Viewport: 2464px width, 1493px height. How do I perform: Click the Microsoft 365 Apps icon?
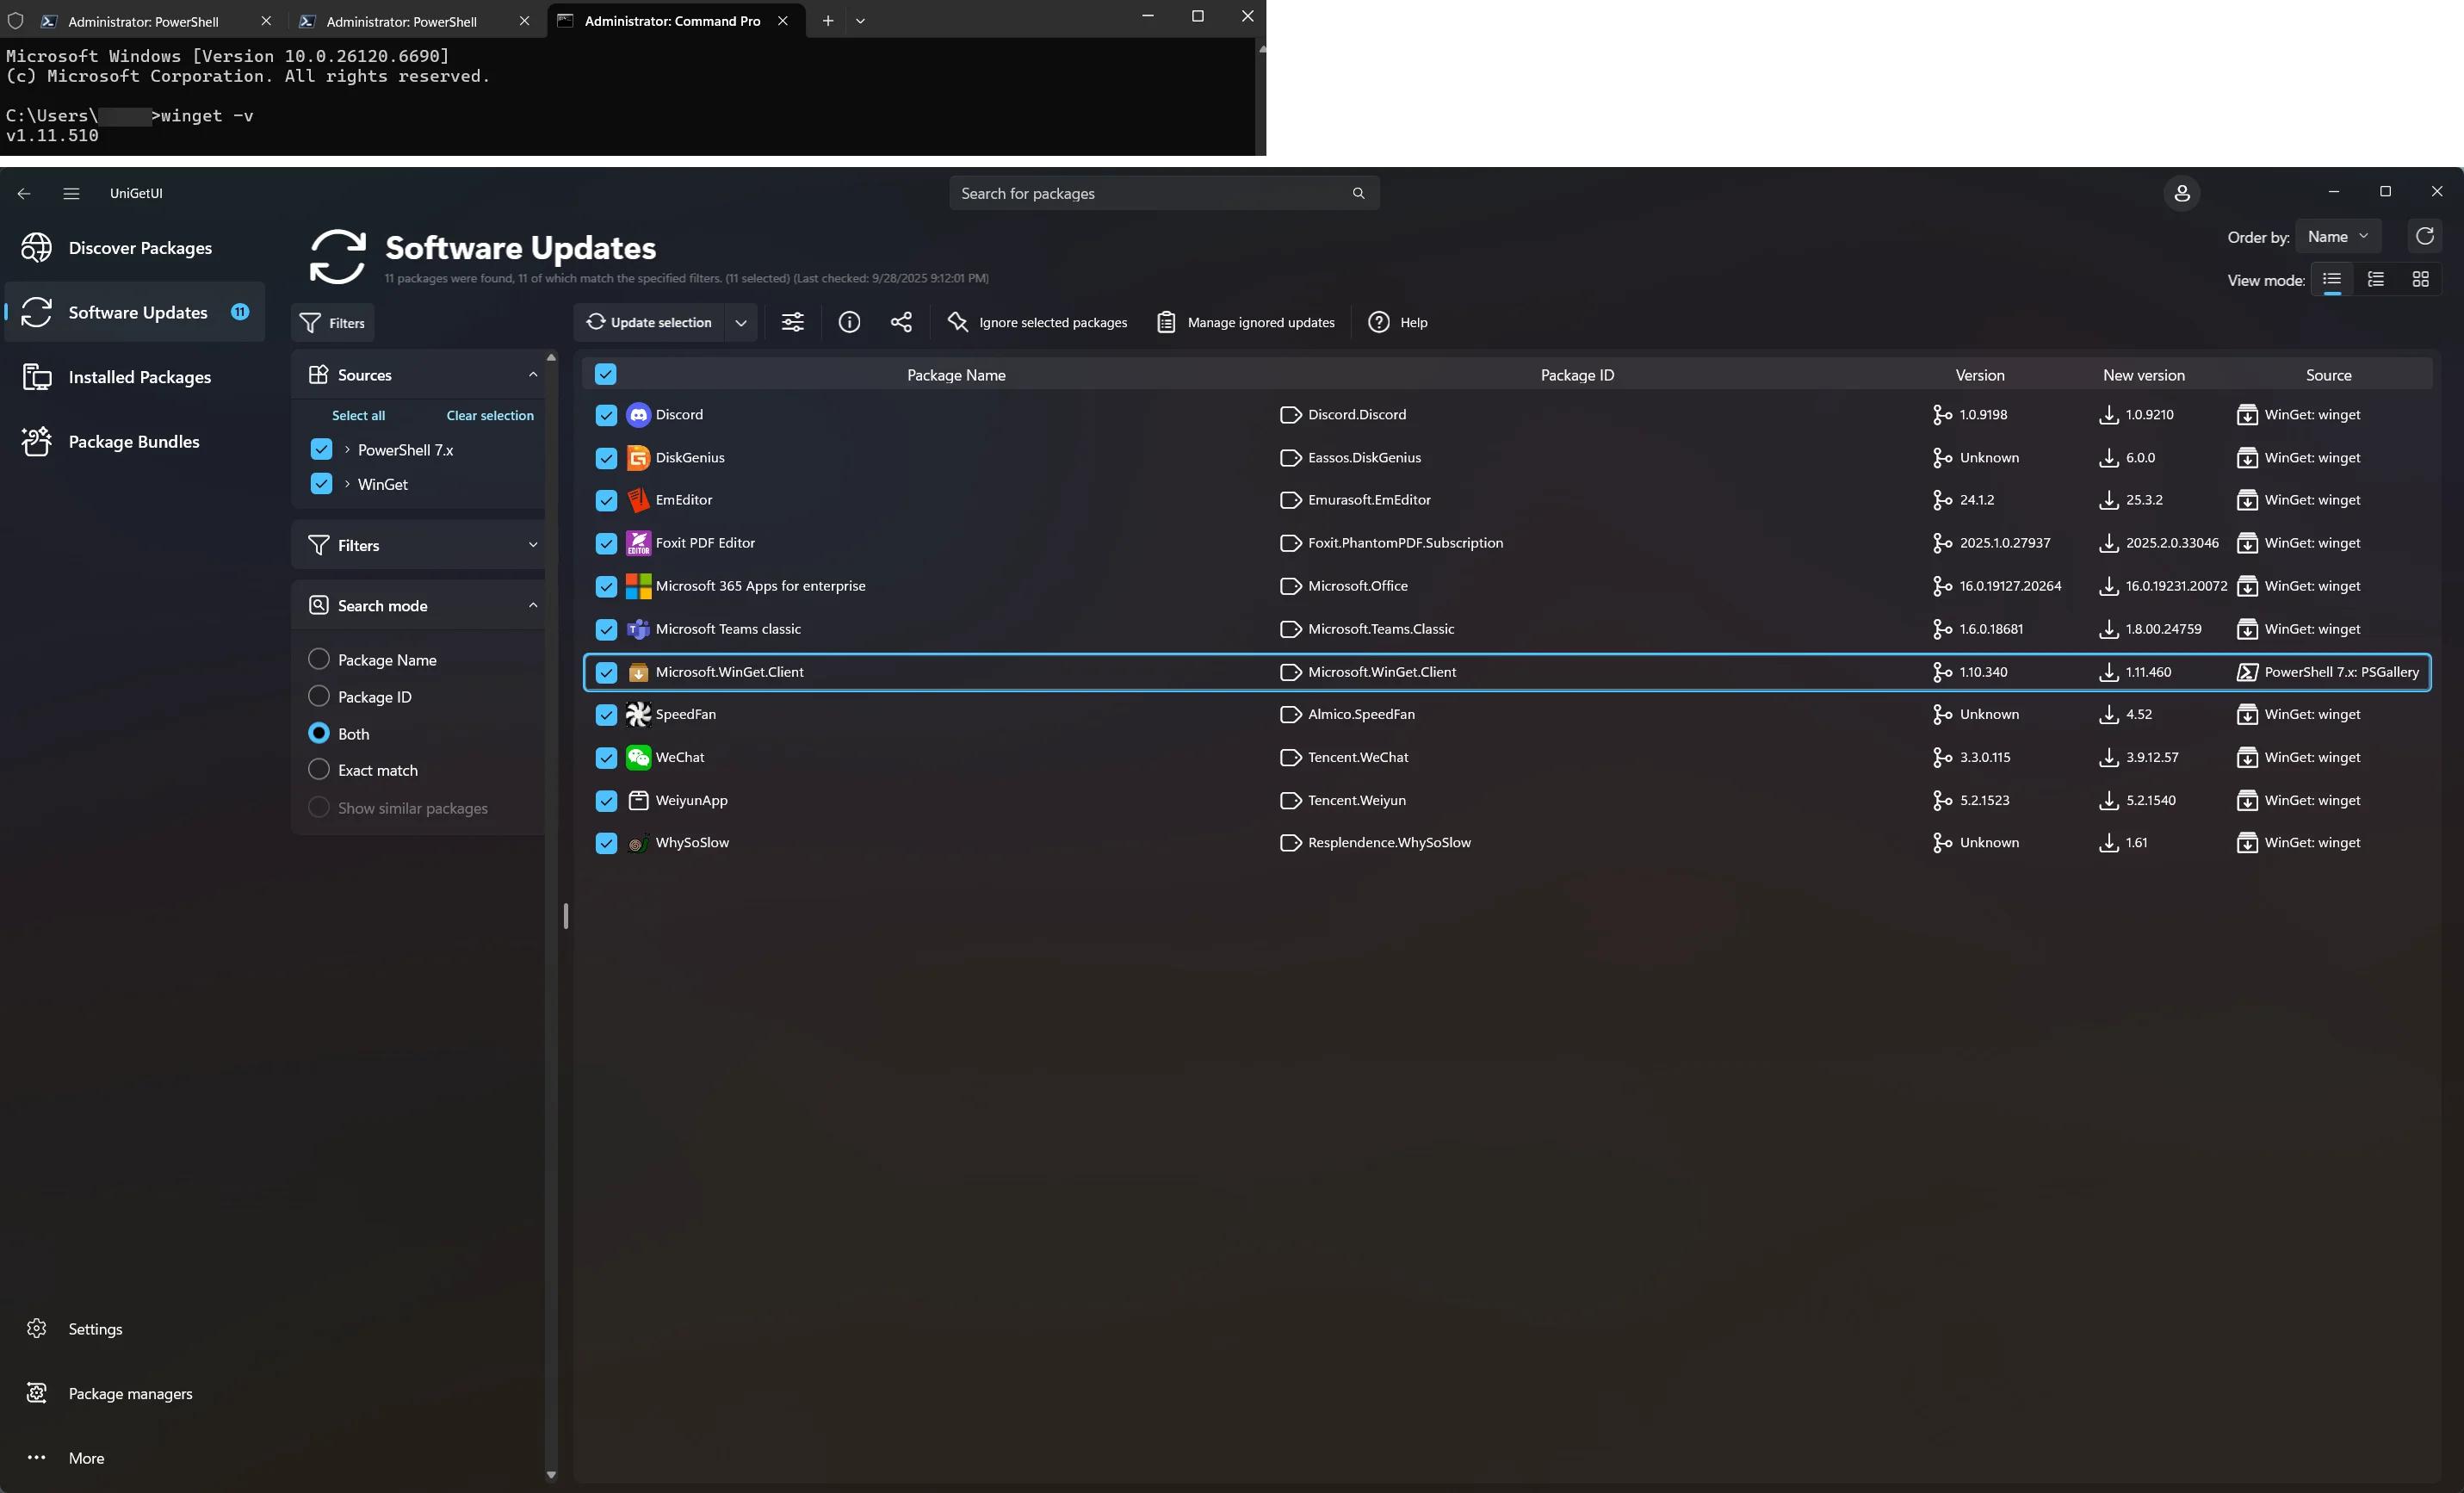click(638, 586)
